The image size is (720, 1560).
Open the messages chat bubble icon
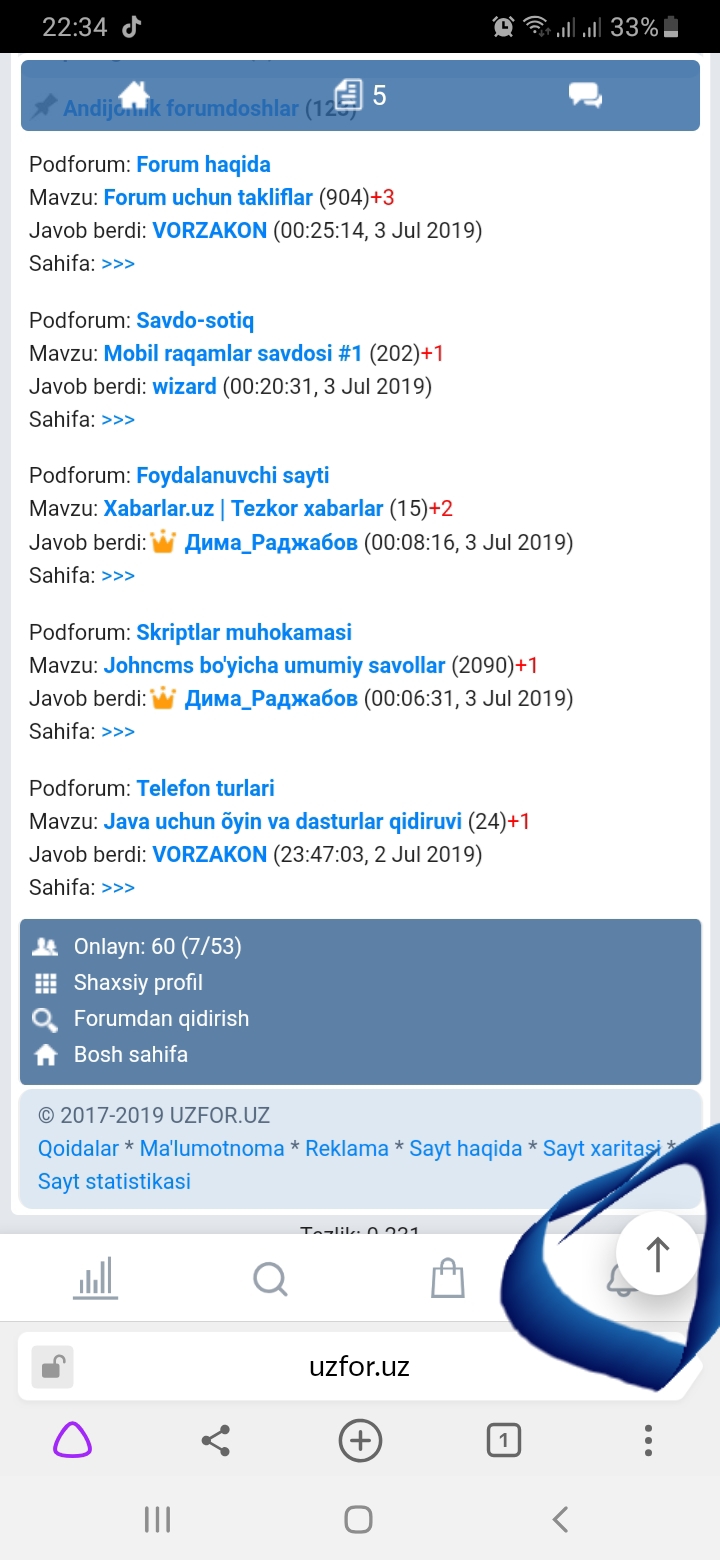click(x=585, y=95)
